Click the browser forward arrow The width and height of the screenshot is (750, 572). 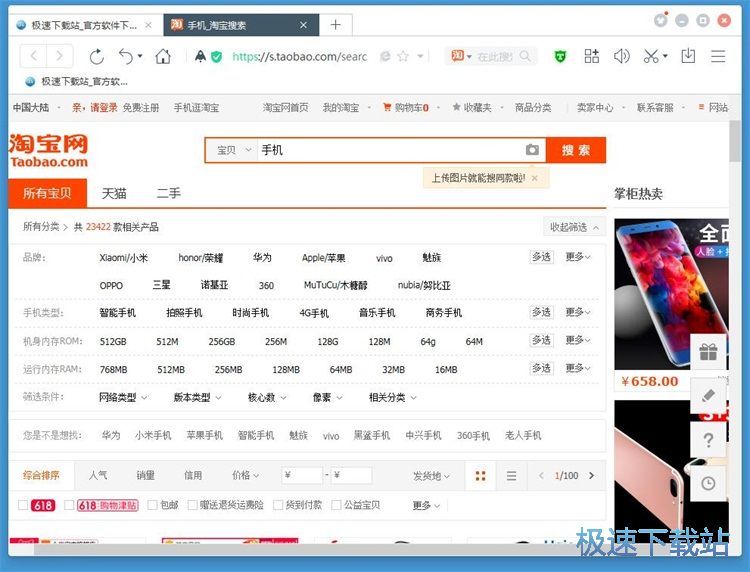pyautogui.click(x=59, y=56)
